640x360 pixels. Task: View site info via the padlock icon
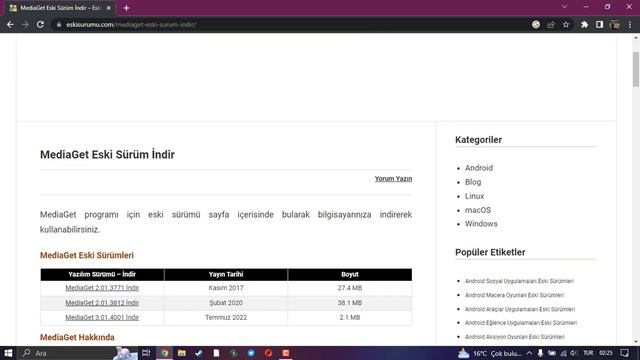(x=59, y=24)
